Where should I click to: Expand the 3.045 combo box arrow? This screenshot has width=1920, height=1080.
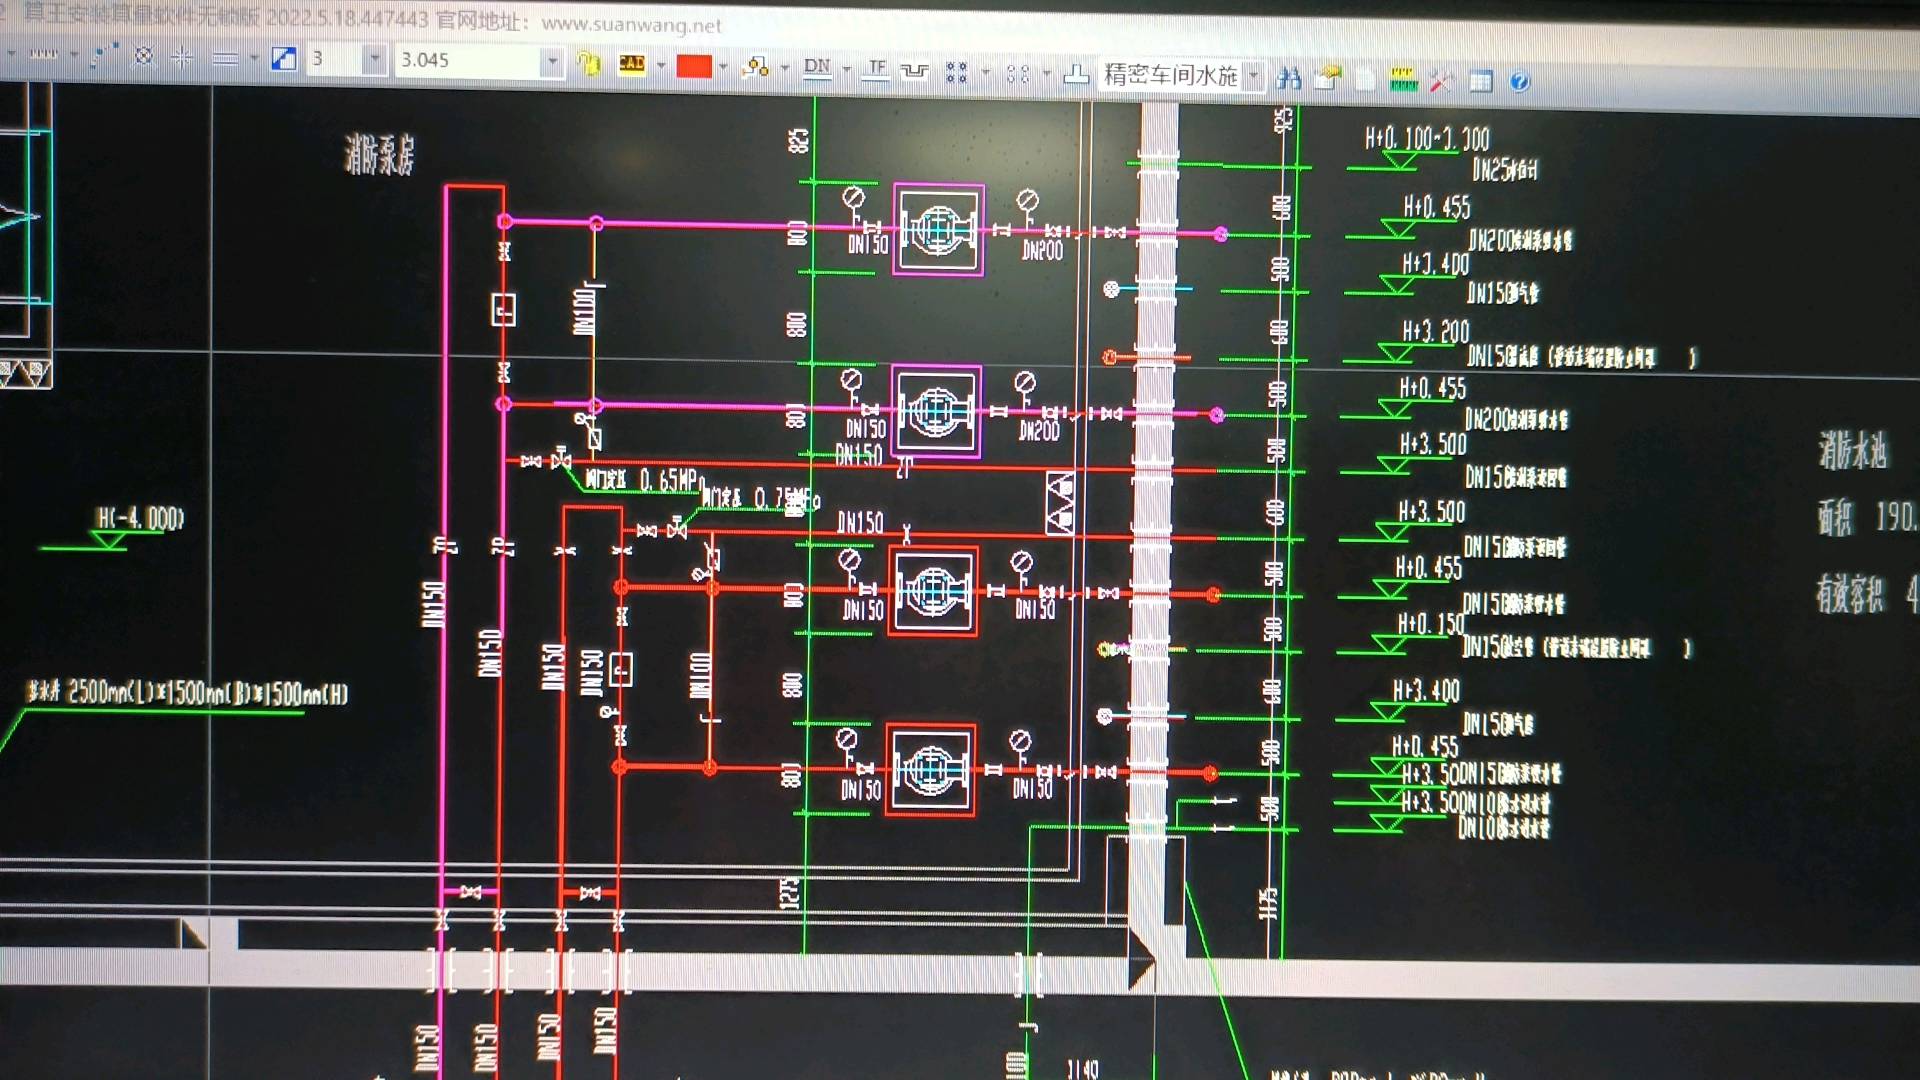pyautogui.click(x=552, y=62)
